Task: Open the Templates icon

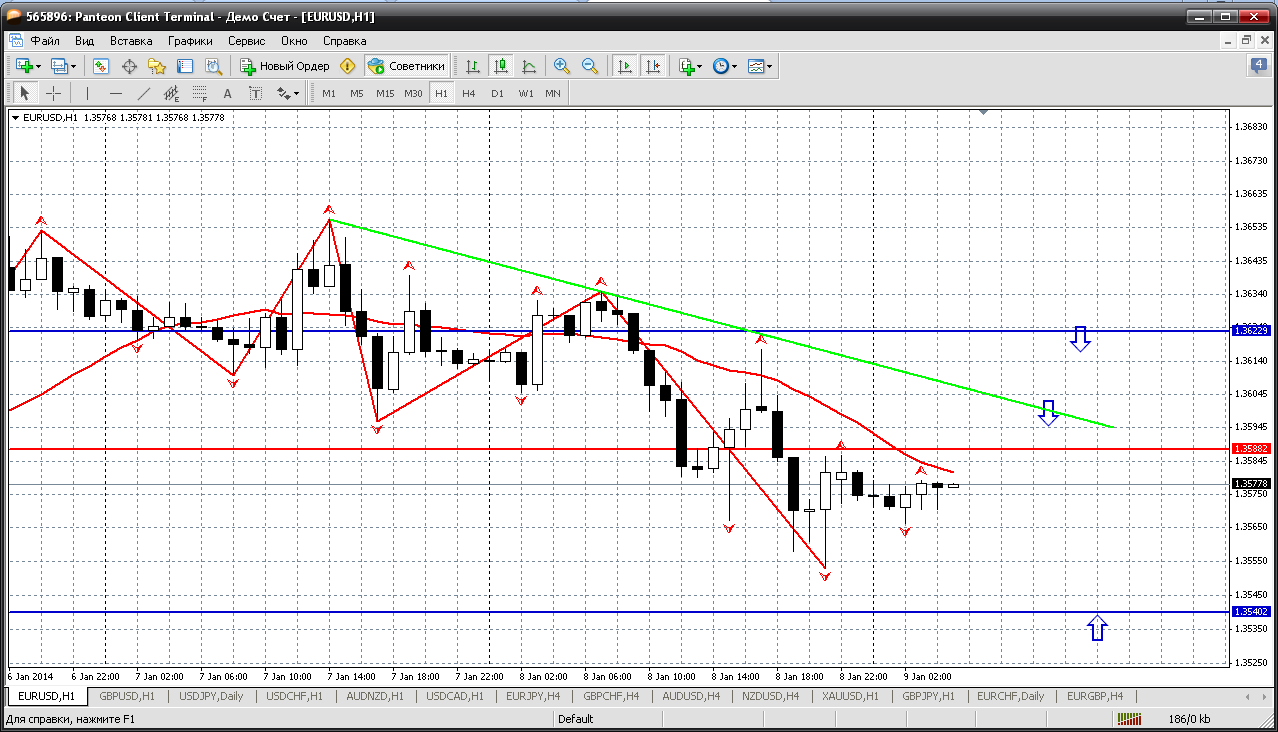Action: [756, 66]
